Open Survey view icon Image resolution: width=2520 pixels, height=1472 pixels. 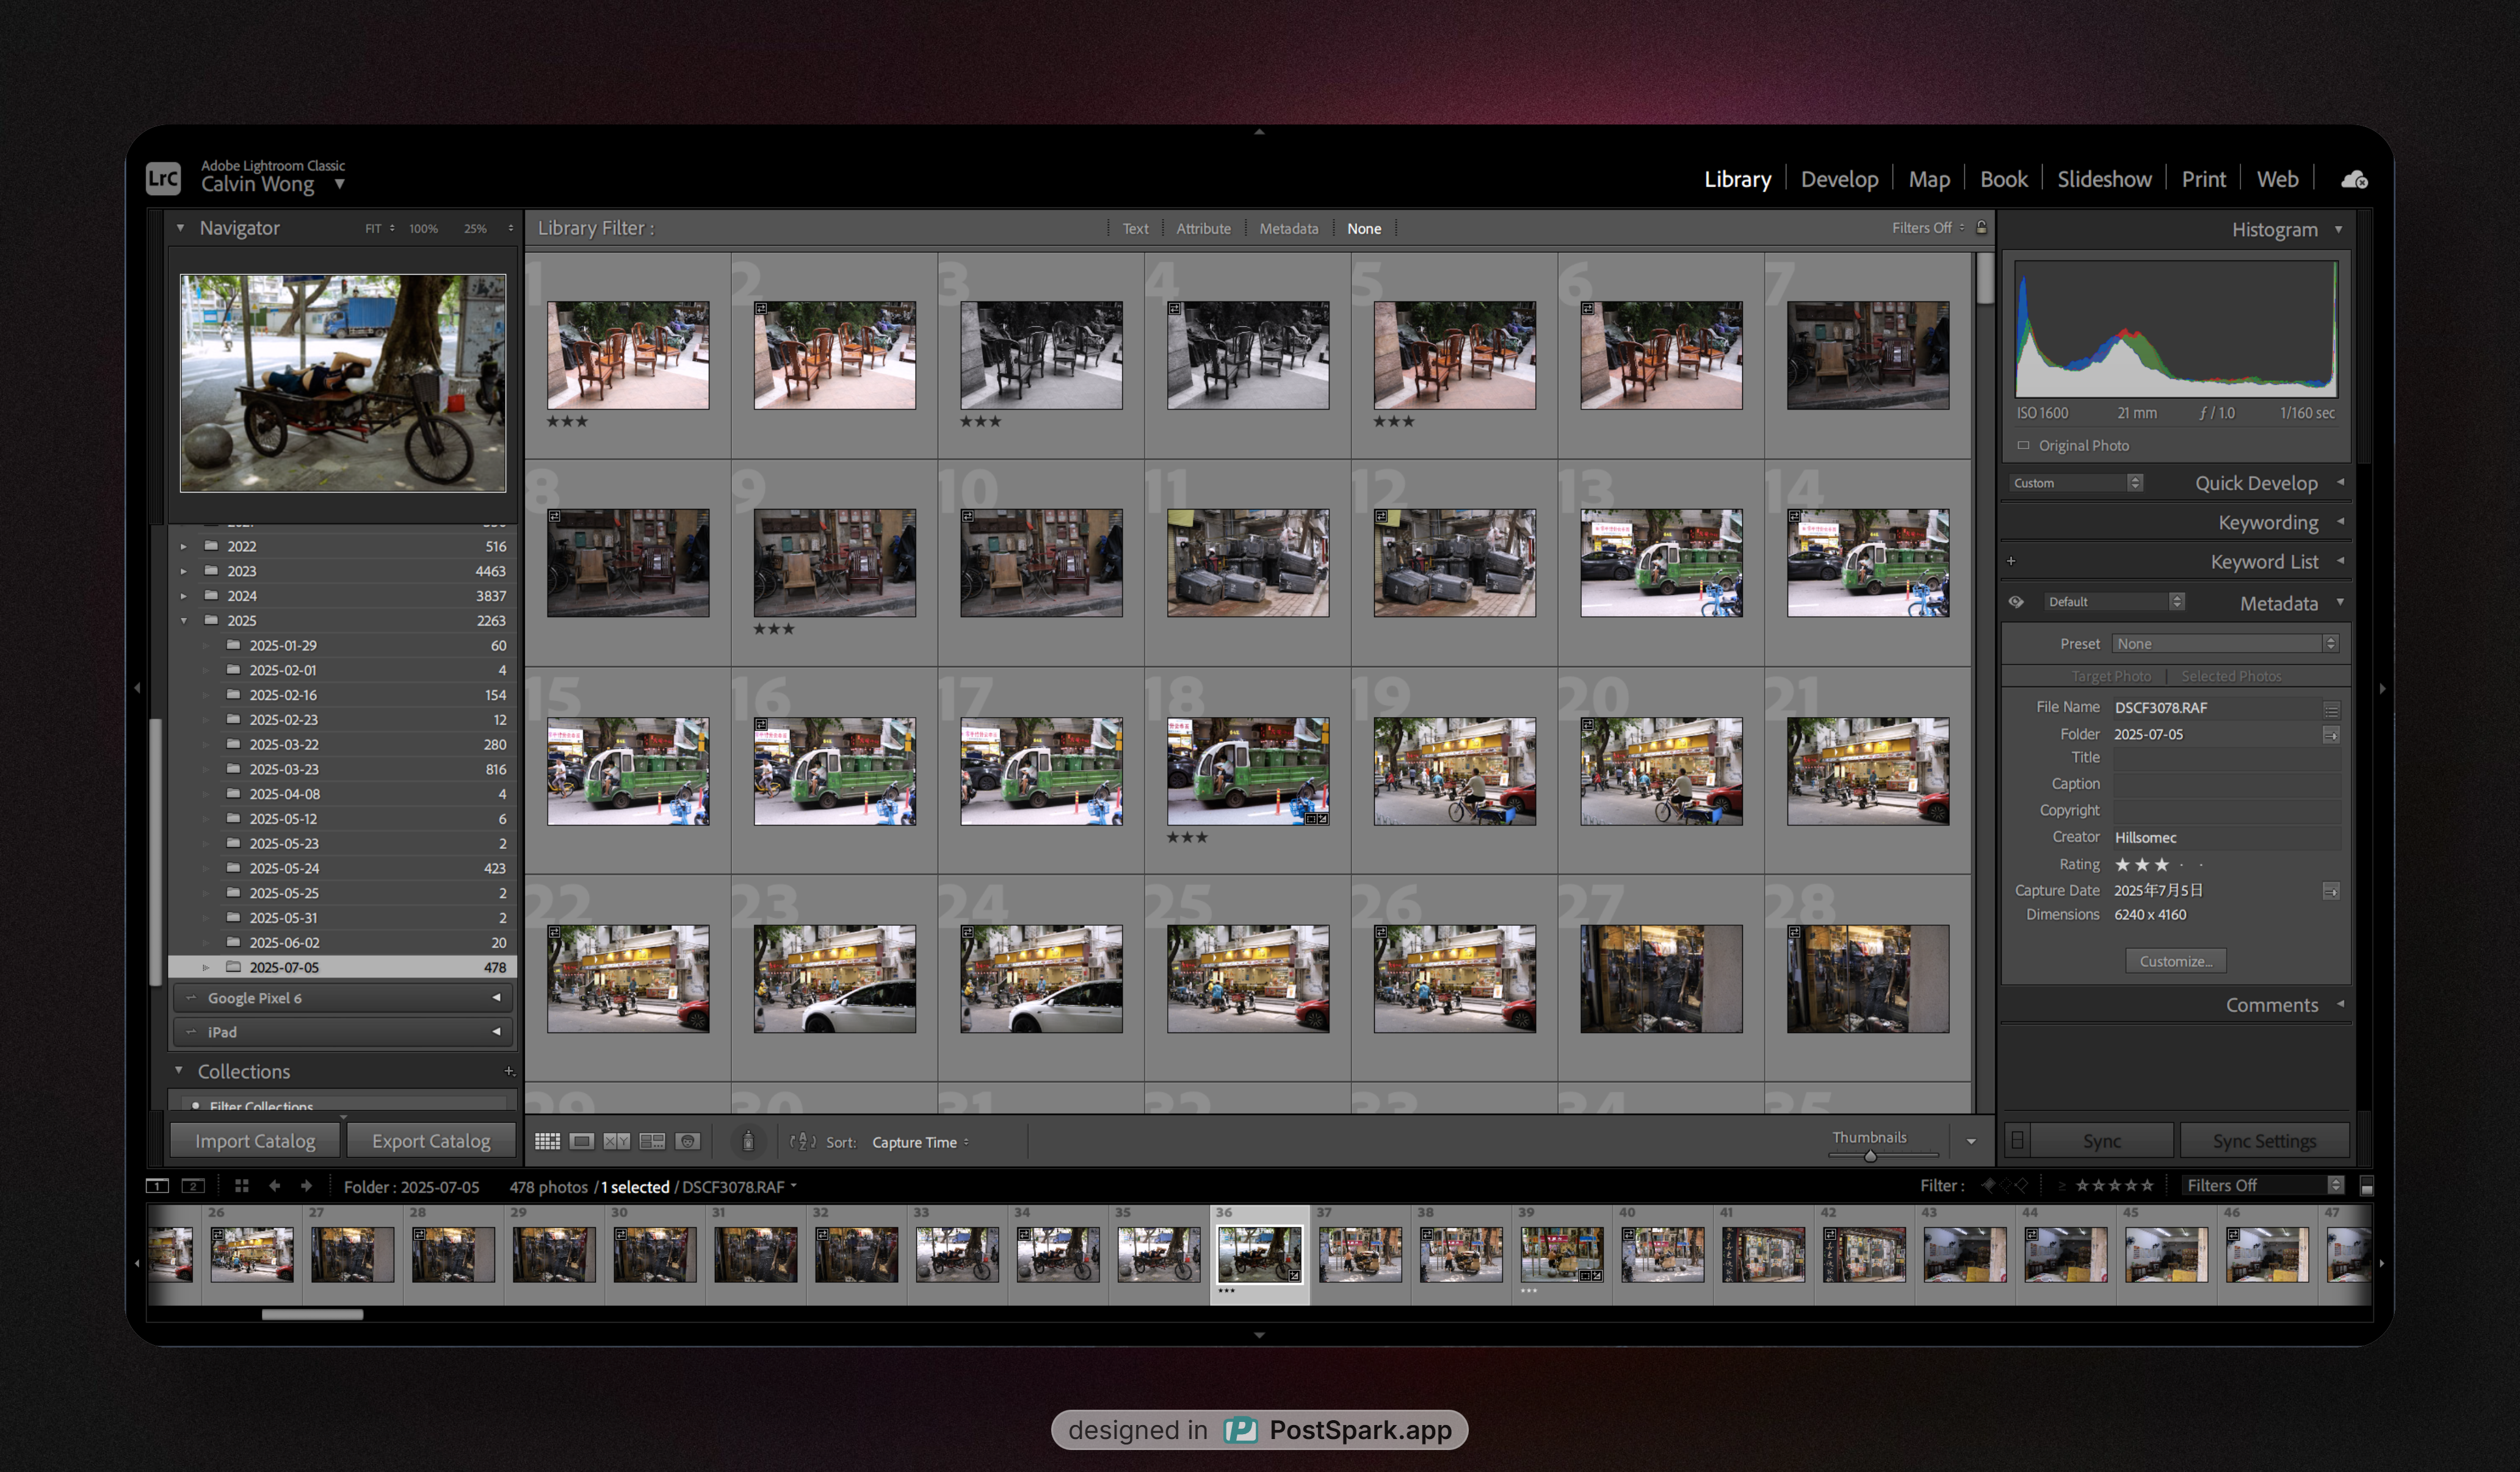pyautogui.click(x=652, y=1141)
